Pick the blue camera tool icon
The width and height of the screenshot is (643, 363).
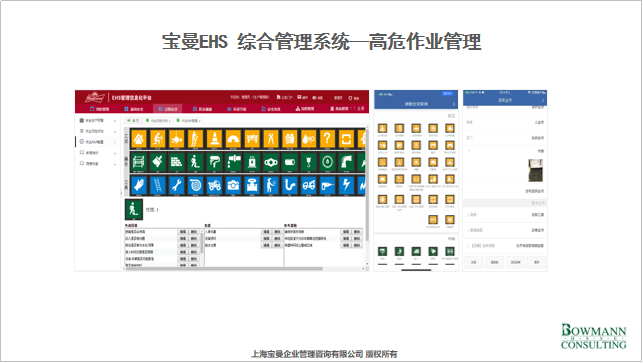click(233, 185)
